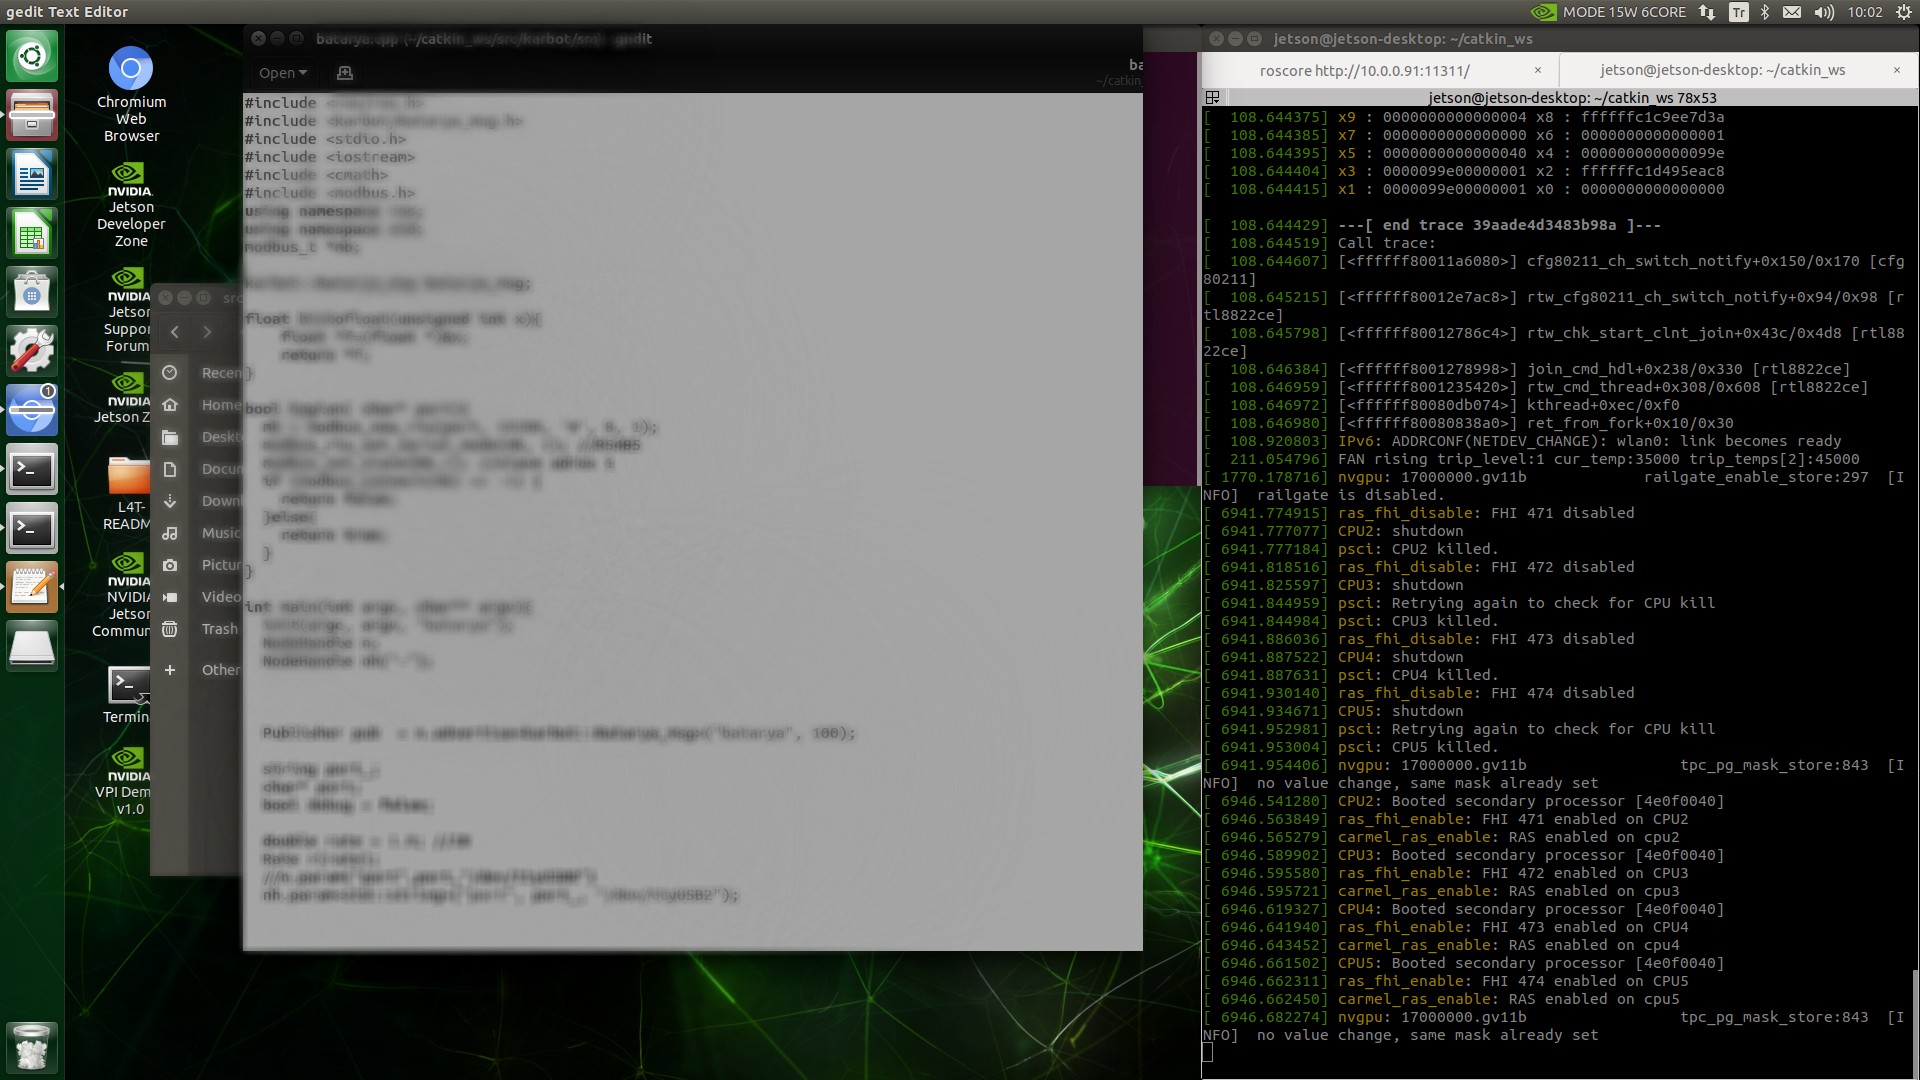Click the Tr keyboard layout indicator

point(1739,12)
